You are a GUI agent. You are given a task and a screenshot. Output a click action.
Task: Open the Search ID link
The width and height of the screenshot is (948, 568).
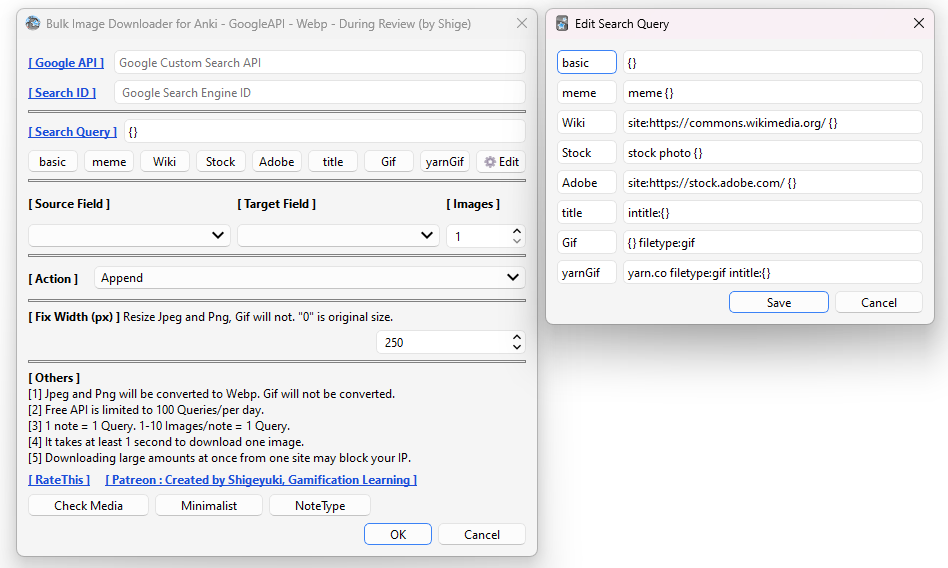[x=64, y=93]
